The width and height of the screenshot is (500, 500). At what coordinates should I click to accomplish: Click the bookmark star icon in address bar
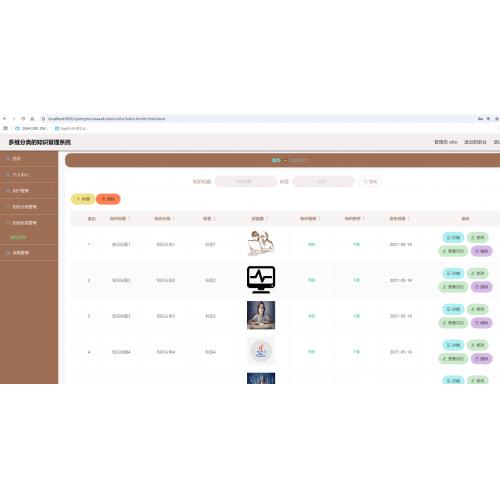tap(497, 119)
